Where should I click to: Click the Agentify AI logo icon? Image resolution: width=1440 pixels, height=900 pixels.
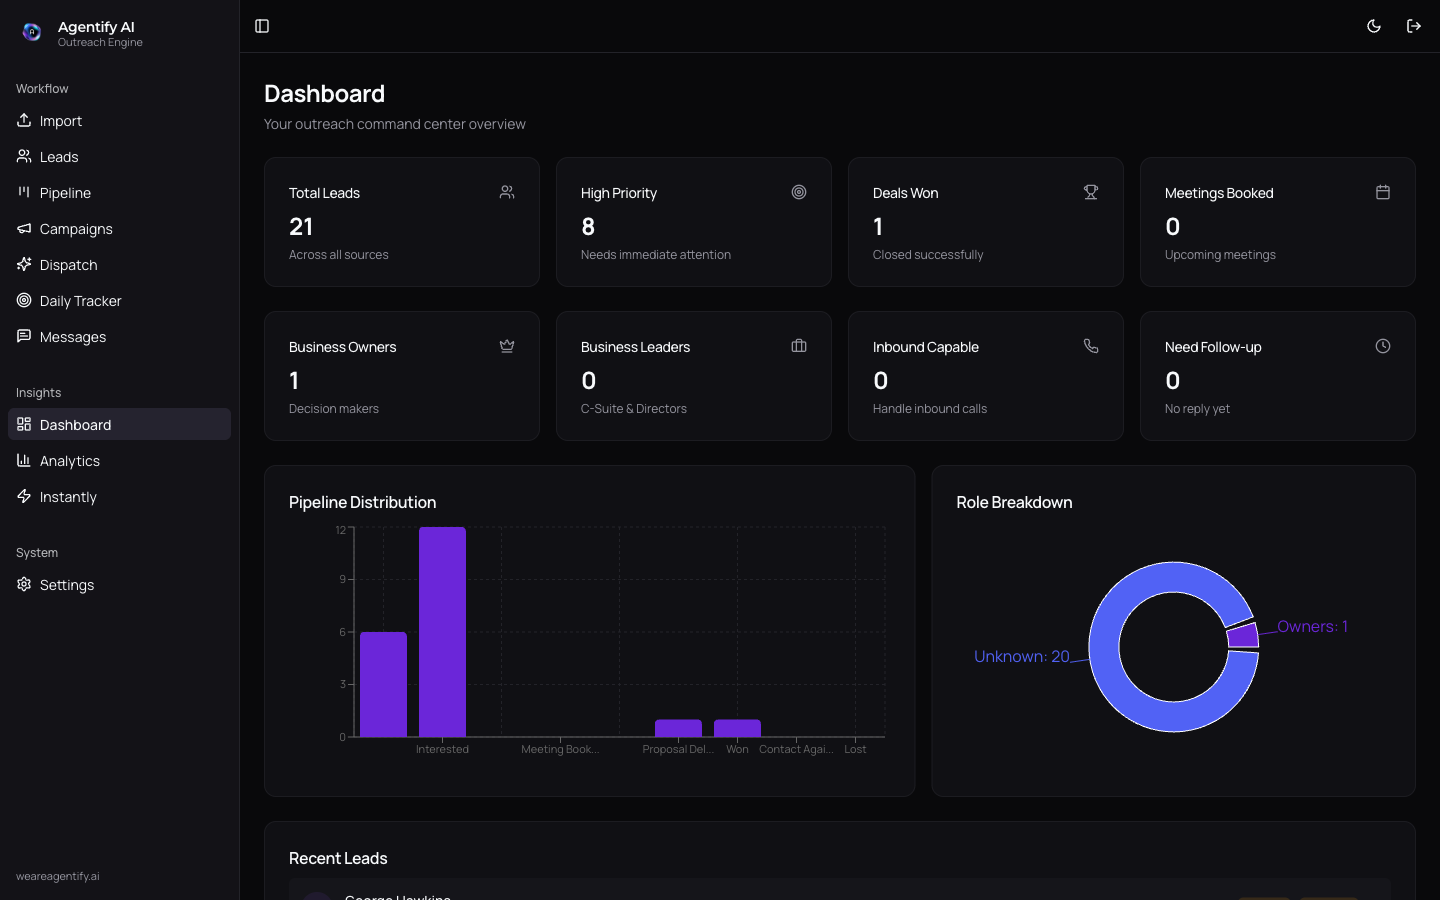click(32, 32)
